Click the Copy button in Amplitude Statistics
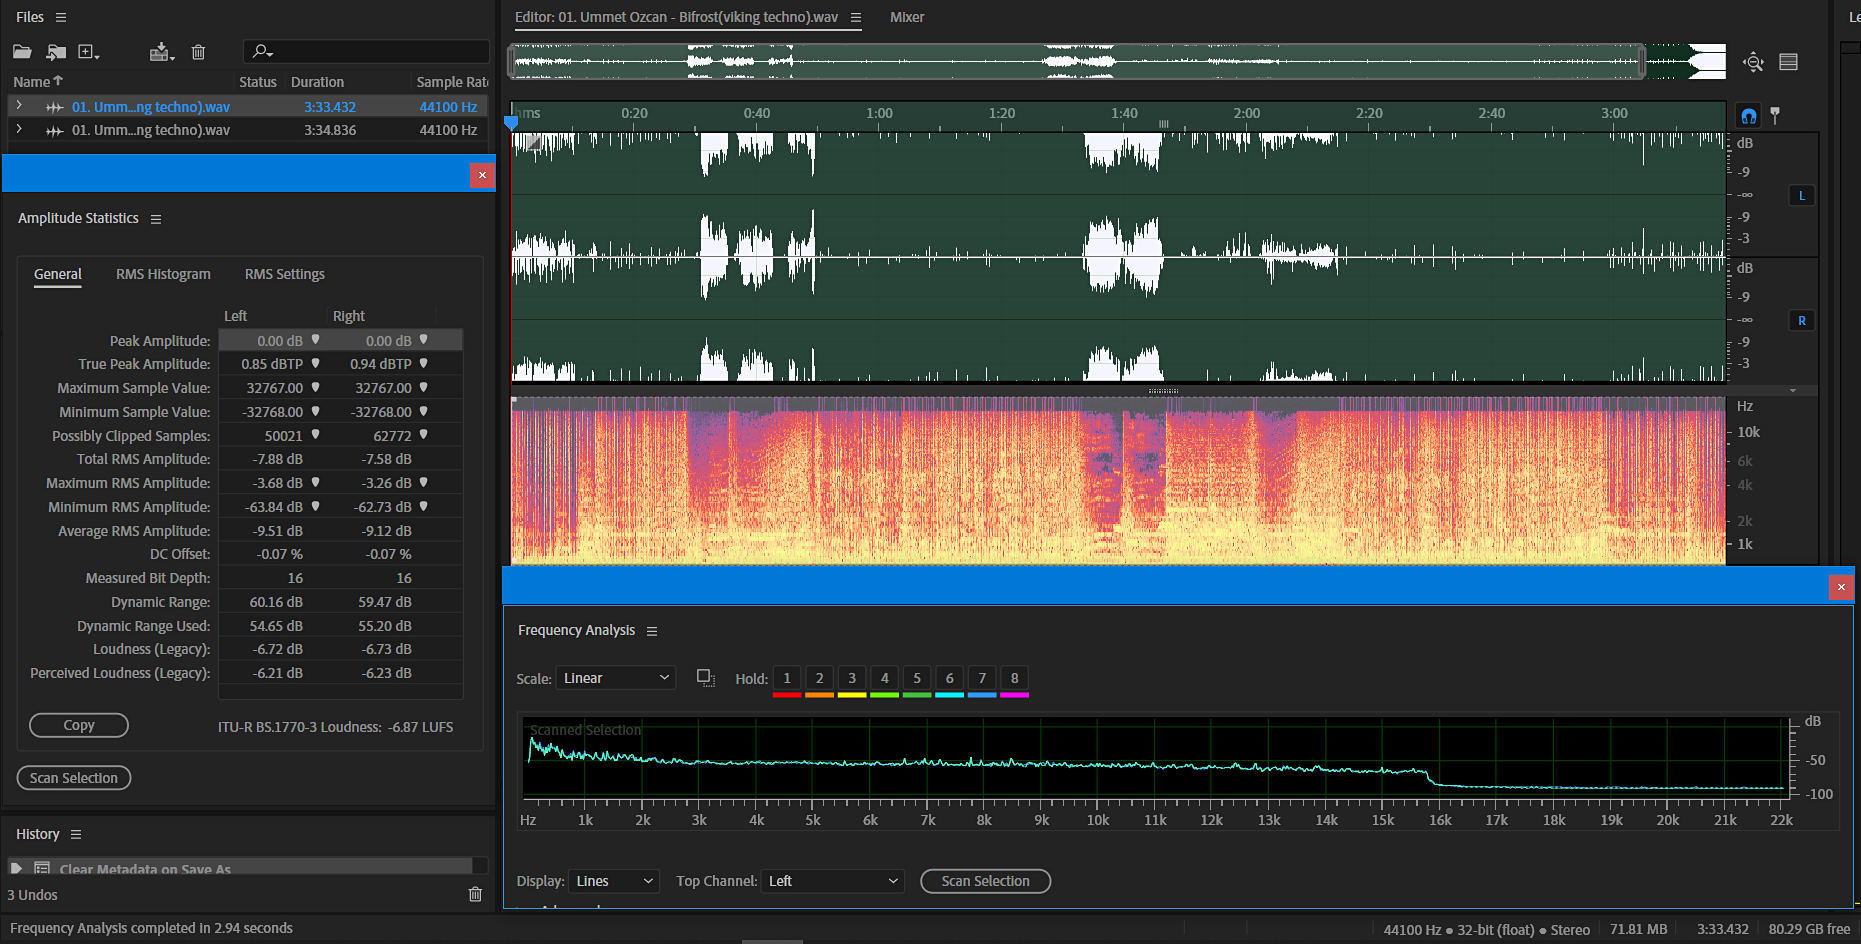1861x944 pixels. point(79,725)
